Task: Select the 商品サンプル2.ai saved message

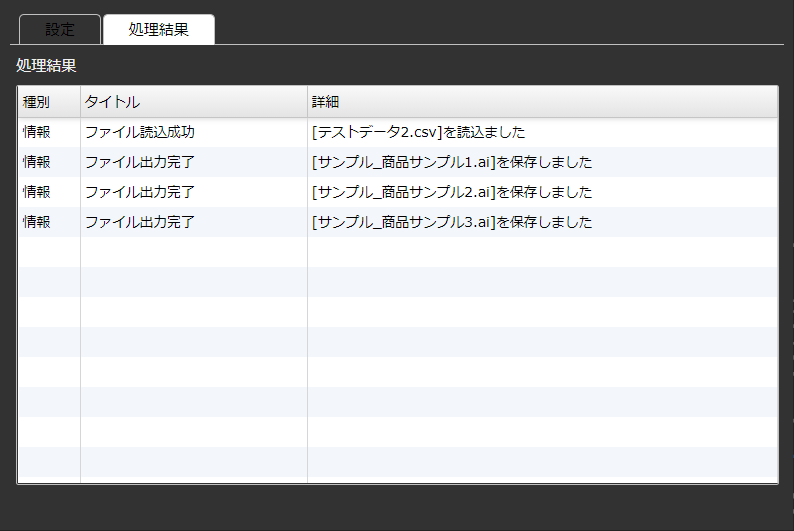Action: click(542, 192)
